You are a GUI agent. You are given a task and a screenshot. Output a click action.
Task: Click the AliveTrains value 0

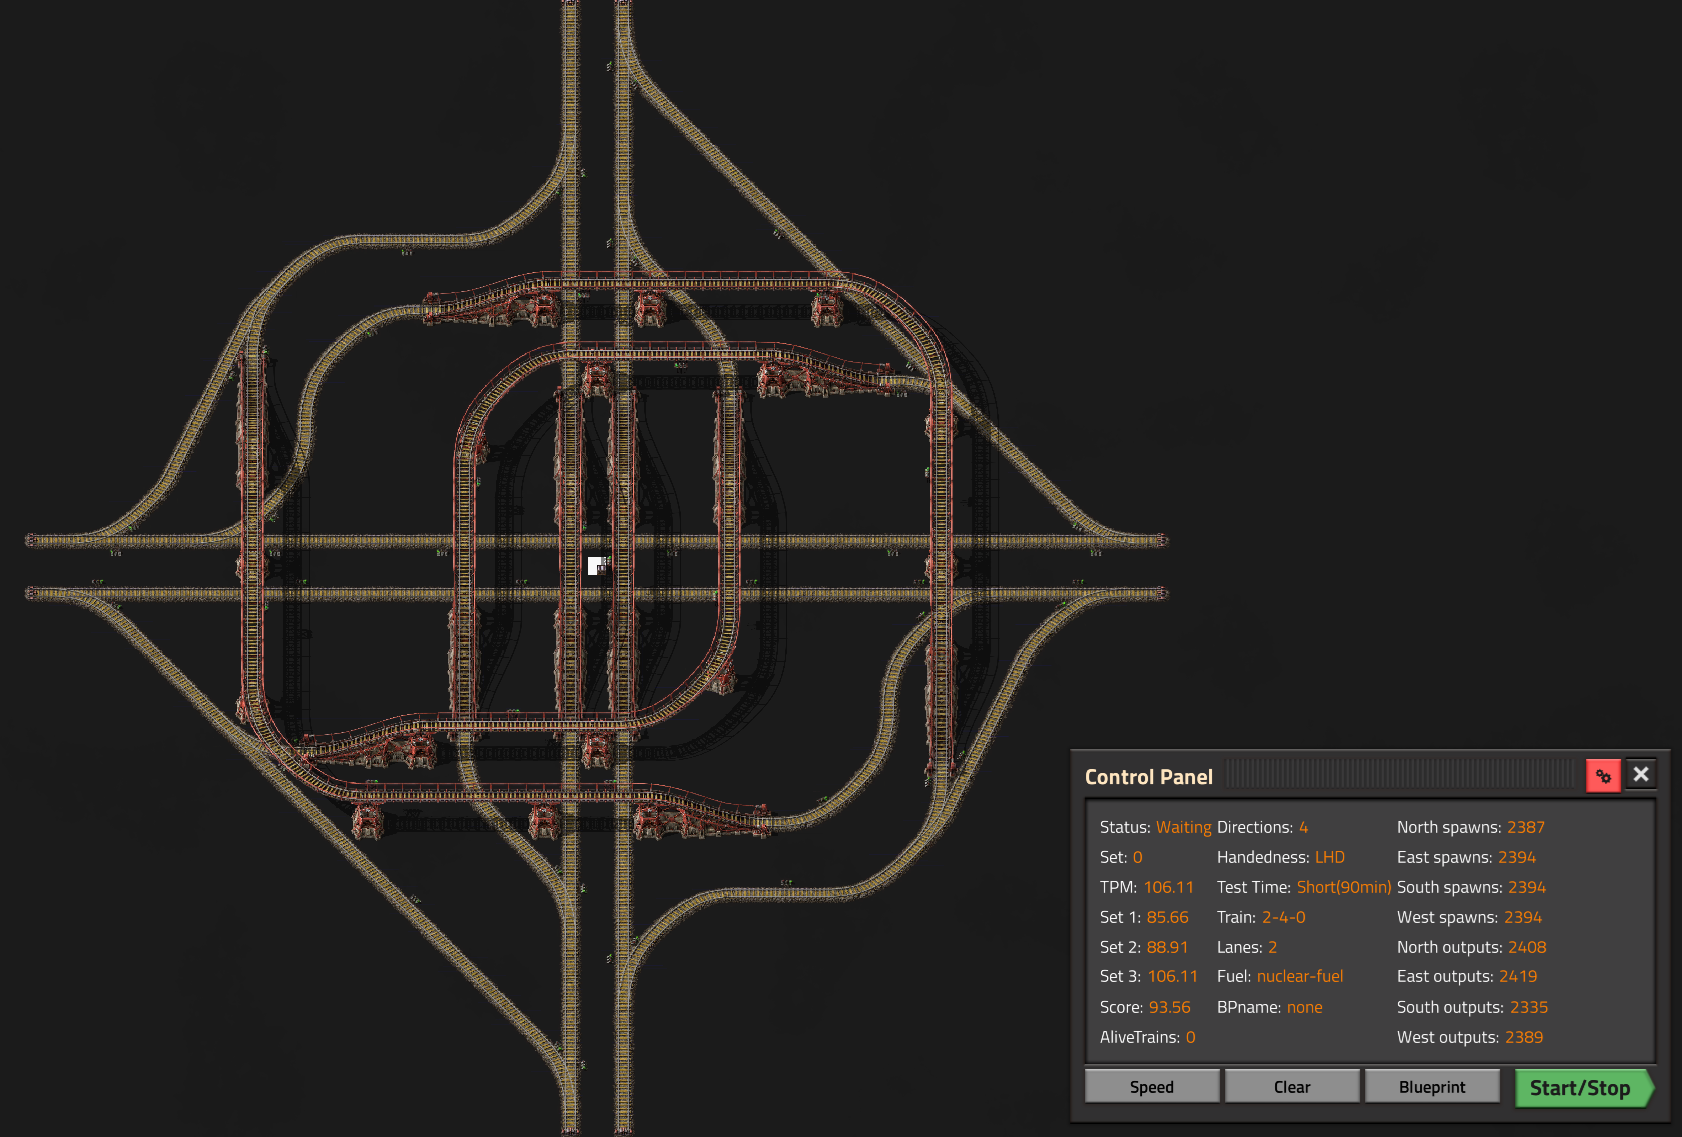pyautogui.click(x=1190, y=1038)
